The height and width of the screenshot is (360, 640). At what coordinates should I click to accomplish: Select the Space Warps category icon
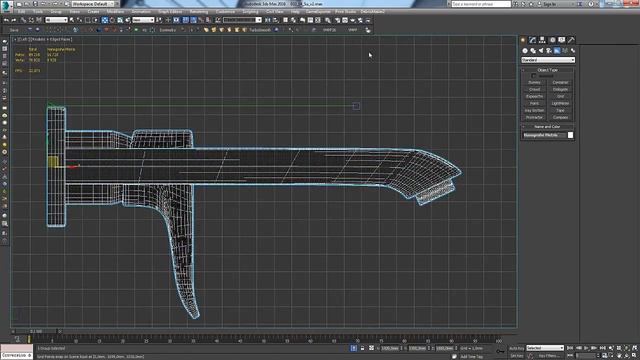[565, 51]
